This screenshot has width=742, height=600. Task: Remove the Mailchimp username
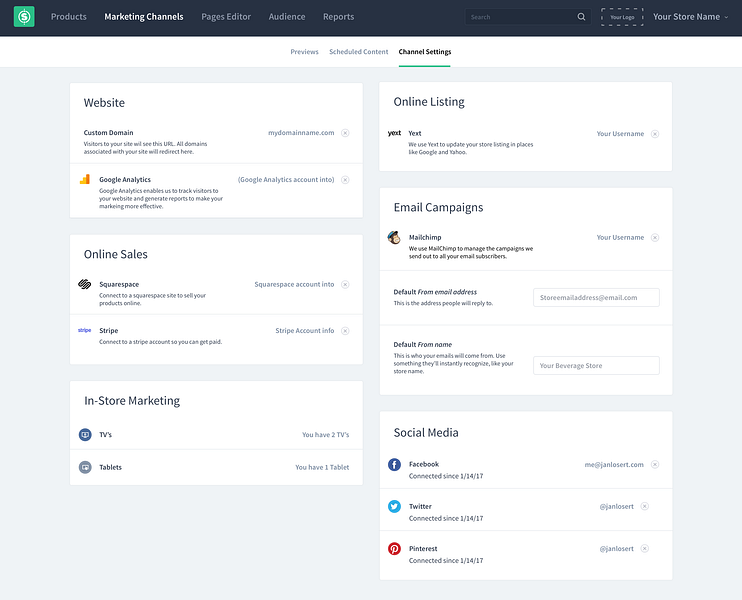pyautogui.click(x=655, y=238)
